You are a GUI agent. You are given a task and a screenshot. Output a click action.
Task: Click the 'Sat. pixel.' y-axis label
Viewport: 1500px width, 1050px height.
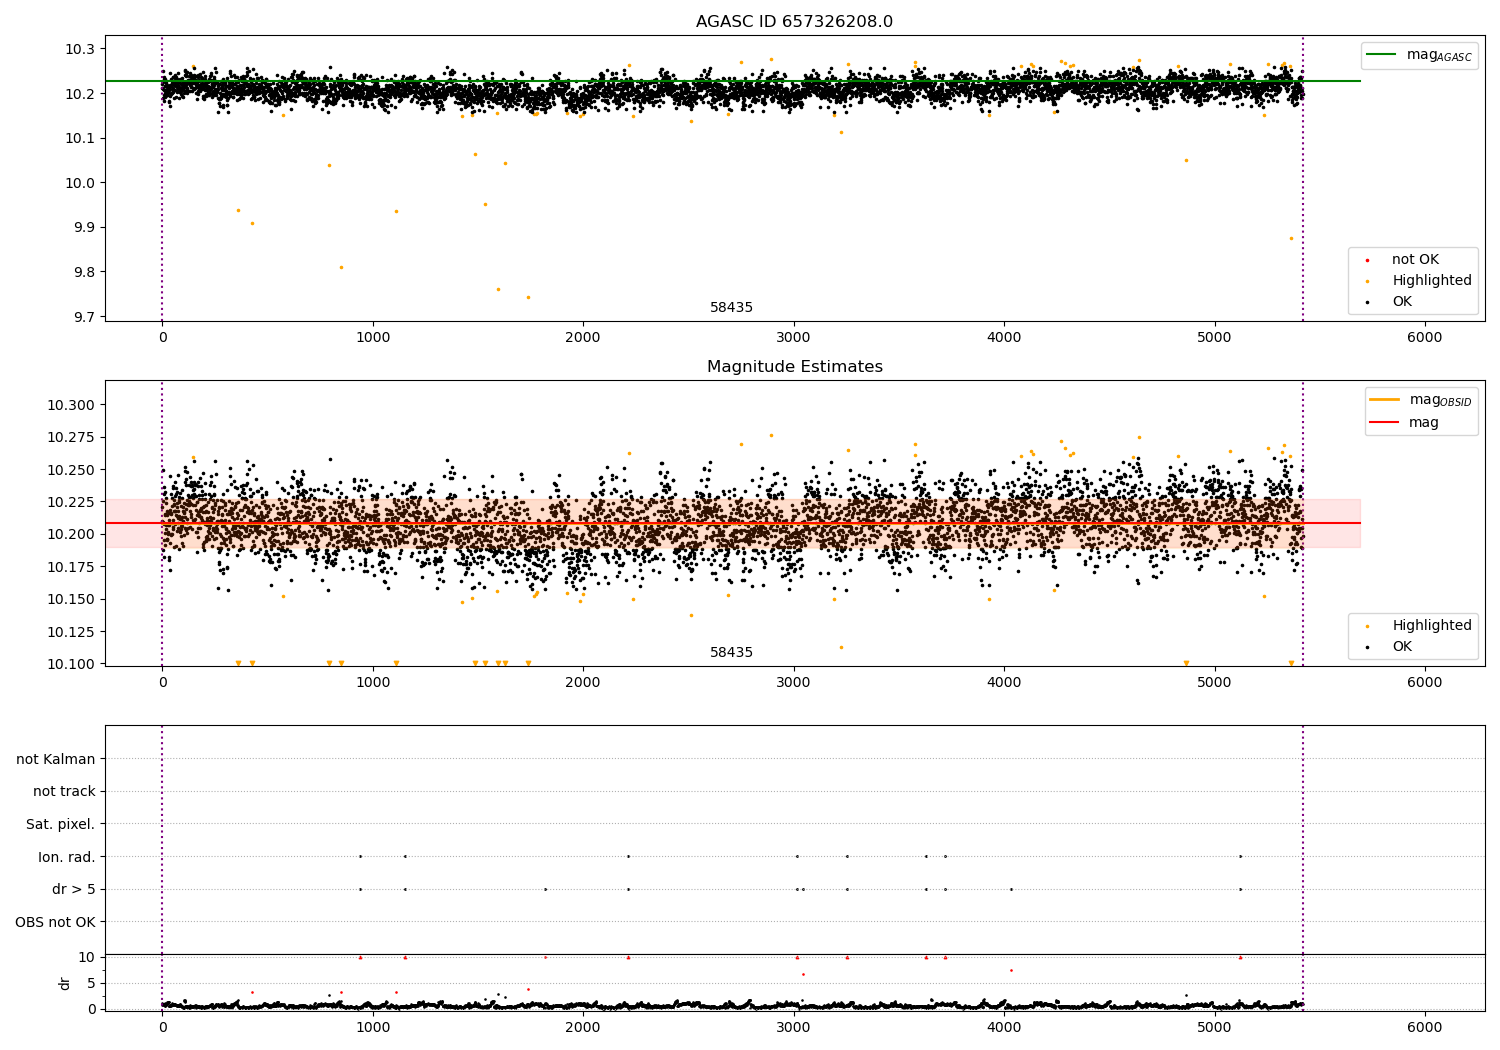pos(61,824)
